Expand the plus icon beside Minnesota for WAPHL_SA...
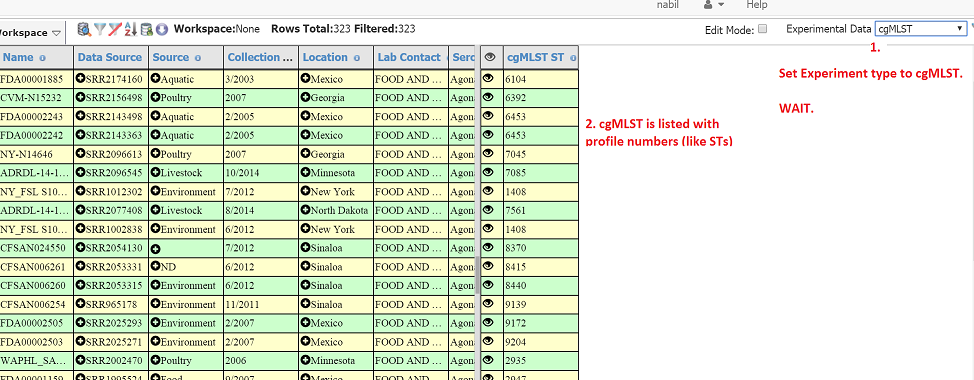This screenshot has height=380, width=974. (x=305, y=361)
